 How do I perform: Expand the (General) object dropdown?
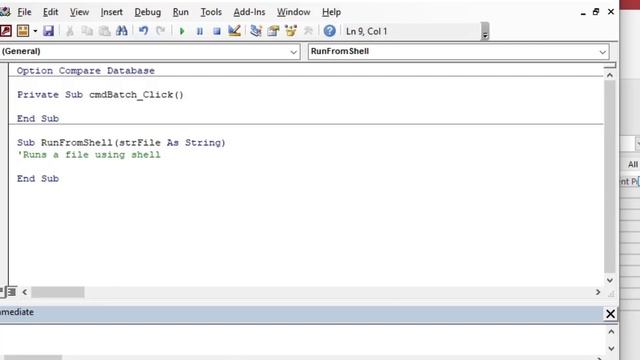pyautogui.click(x=293, y=52)
